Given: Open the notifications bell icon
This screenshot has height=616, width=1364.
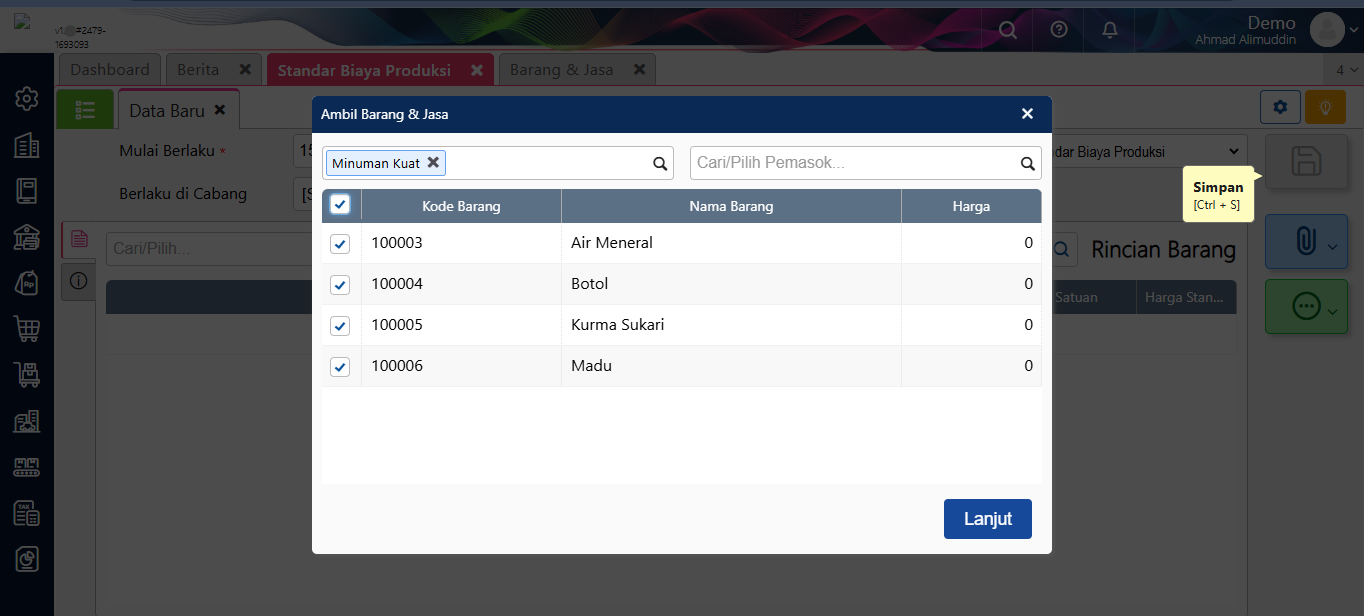Looking at the screenshot, I should [1110, 30].
